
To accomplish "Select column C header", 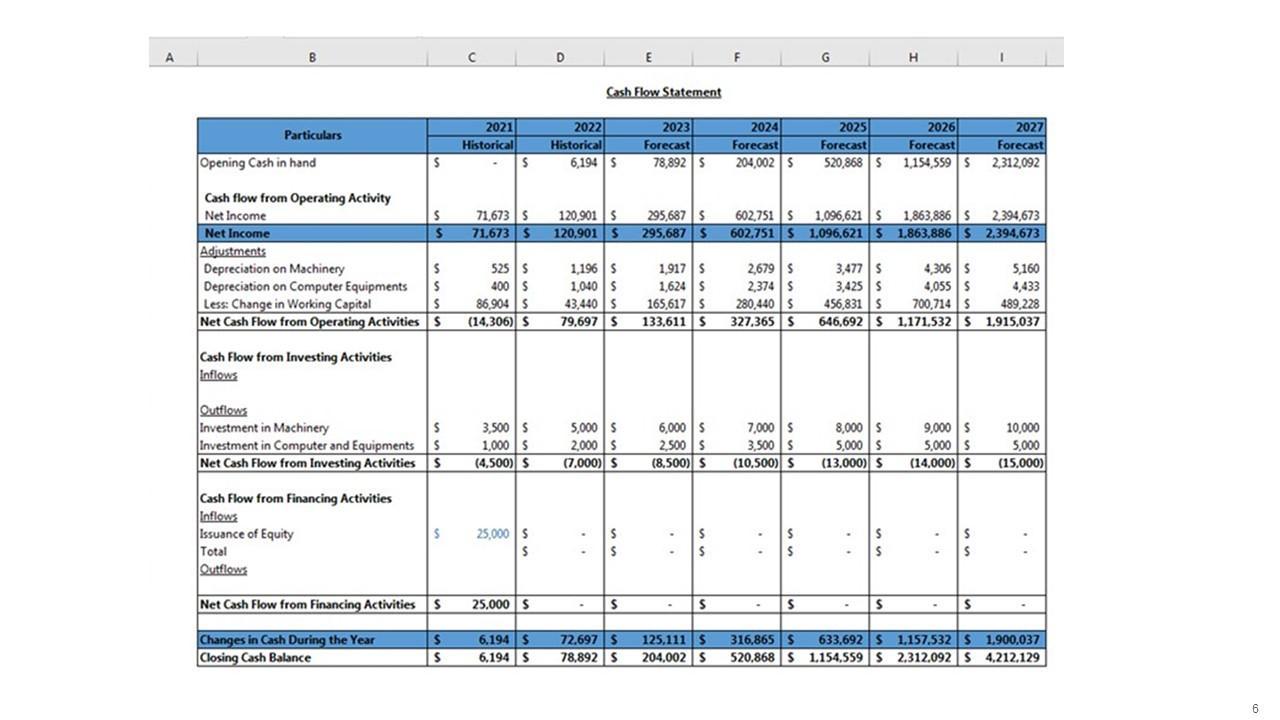I will coord(472,58).
